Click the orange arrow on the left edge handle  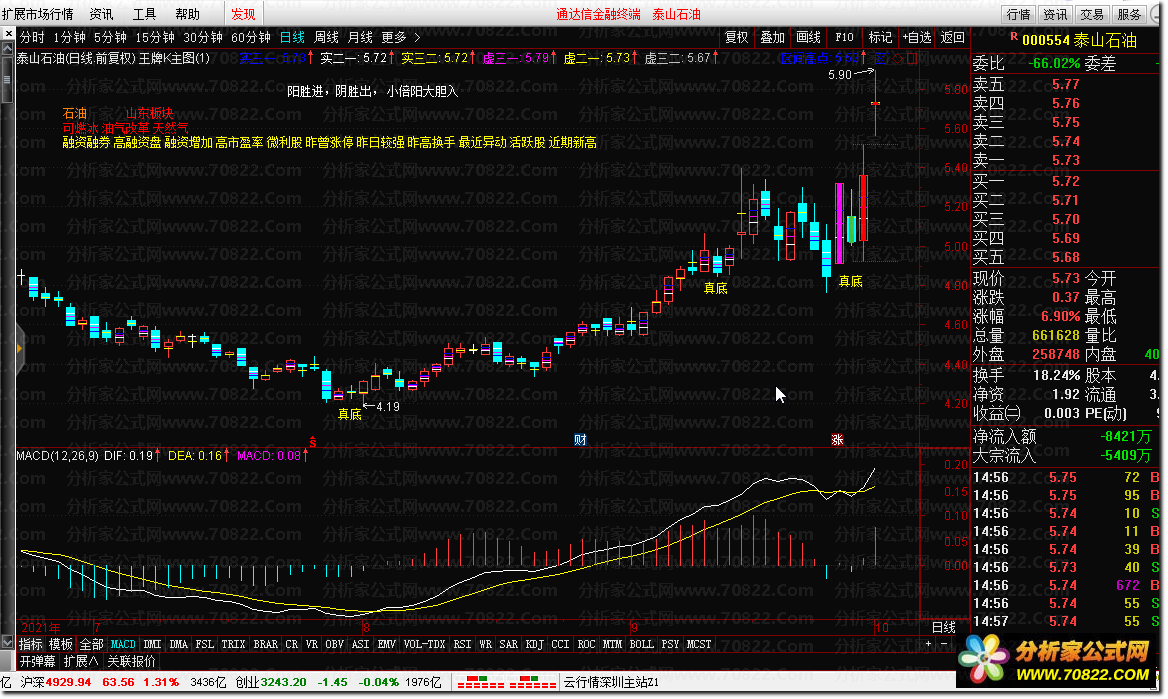(x=19, y=348)
